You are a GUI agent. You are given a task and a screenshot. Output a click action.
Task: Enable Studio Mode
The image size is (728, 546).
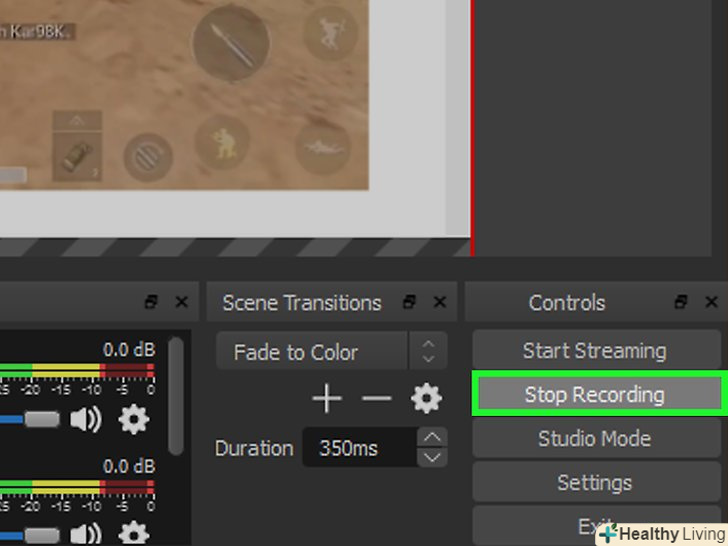point(596,438)
